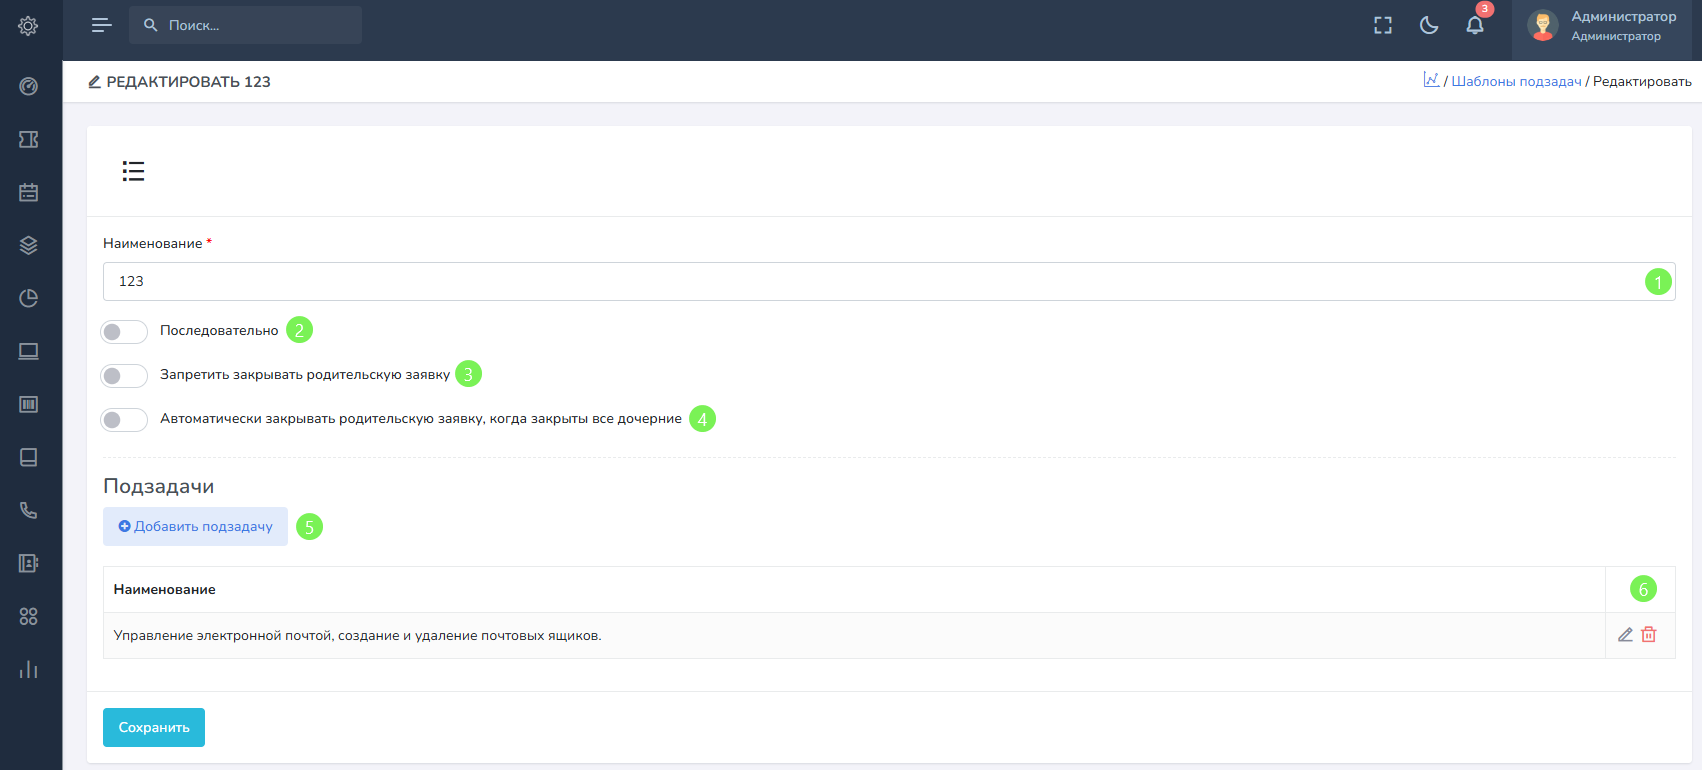Toggle dark mode moon icon
This screenshot has height=770, width=1702.
click(1429, 26)
